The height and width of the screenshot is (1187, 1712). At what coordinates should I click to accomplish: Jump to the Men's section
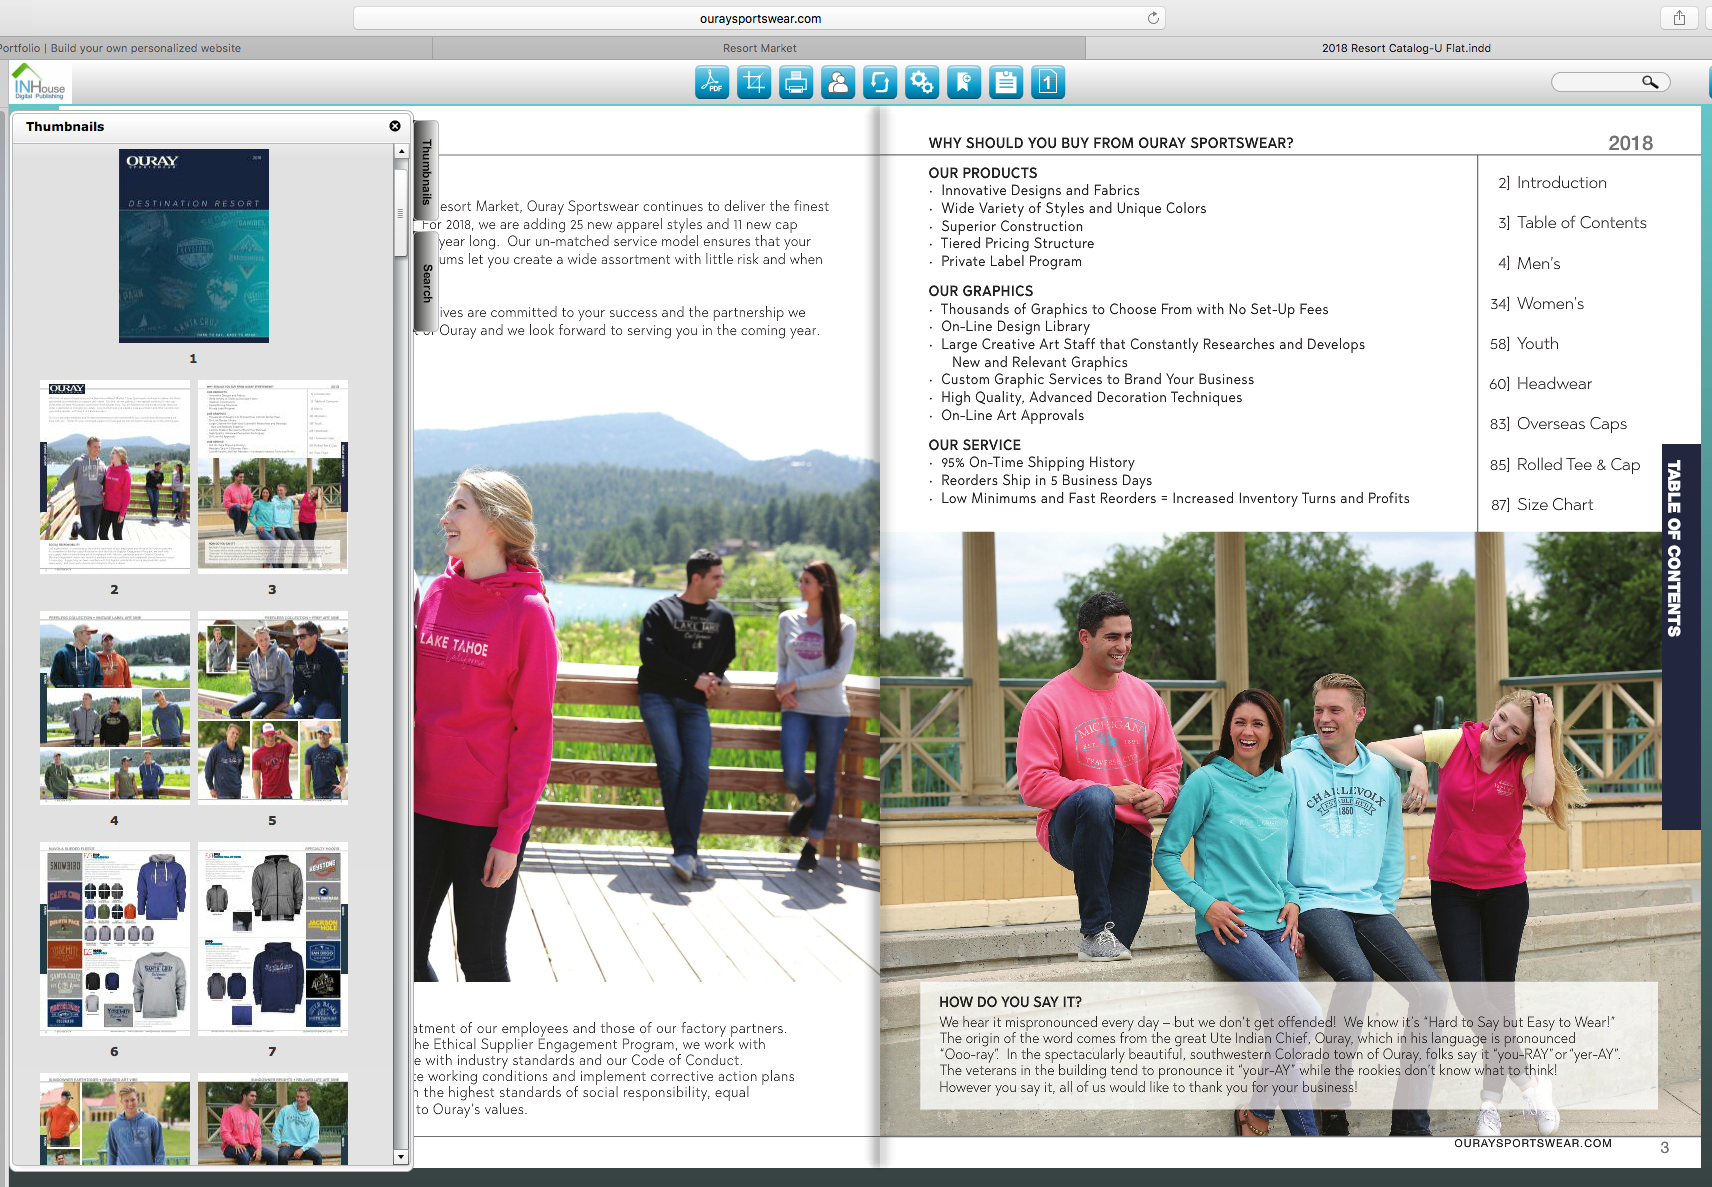pyautogui.click(x=1529, y=264)
